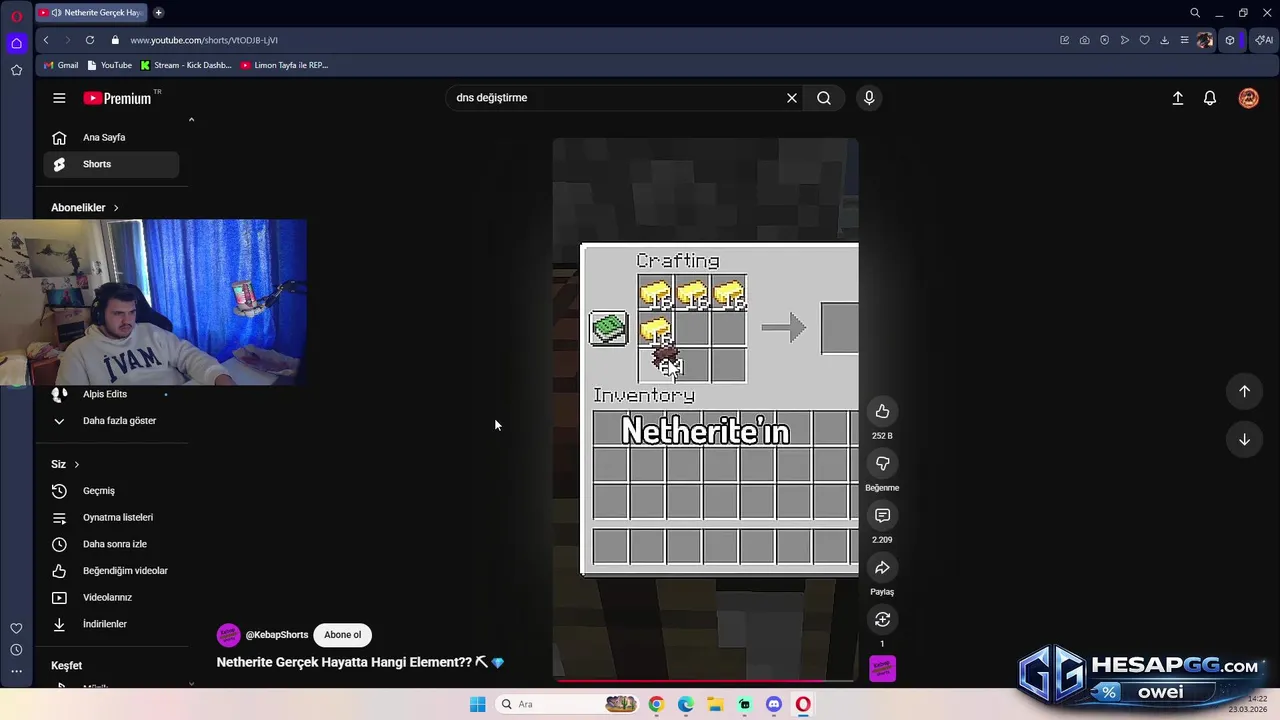Viewport: 1280px width, 720px height.
Task: Open Opera downloads icon
Action: pos(1165,40)
